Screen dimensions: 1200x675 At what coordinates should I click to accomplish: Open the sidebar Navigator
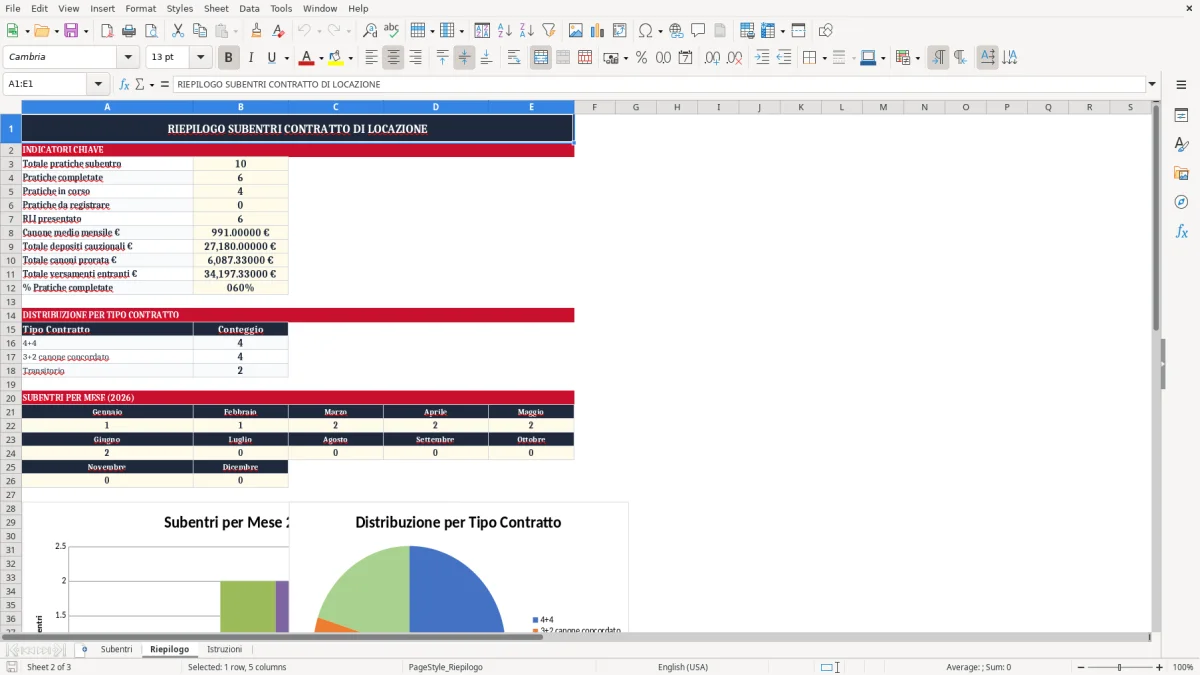coord(1181,202)
